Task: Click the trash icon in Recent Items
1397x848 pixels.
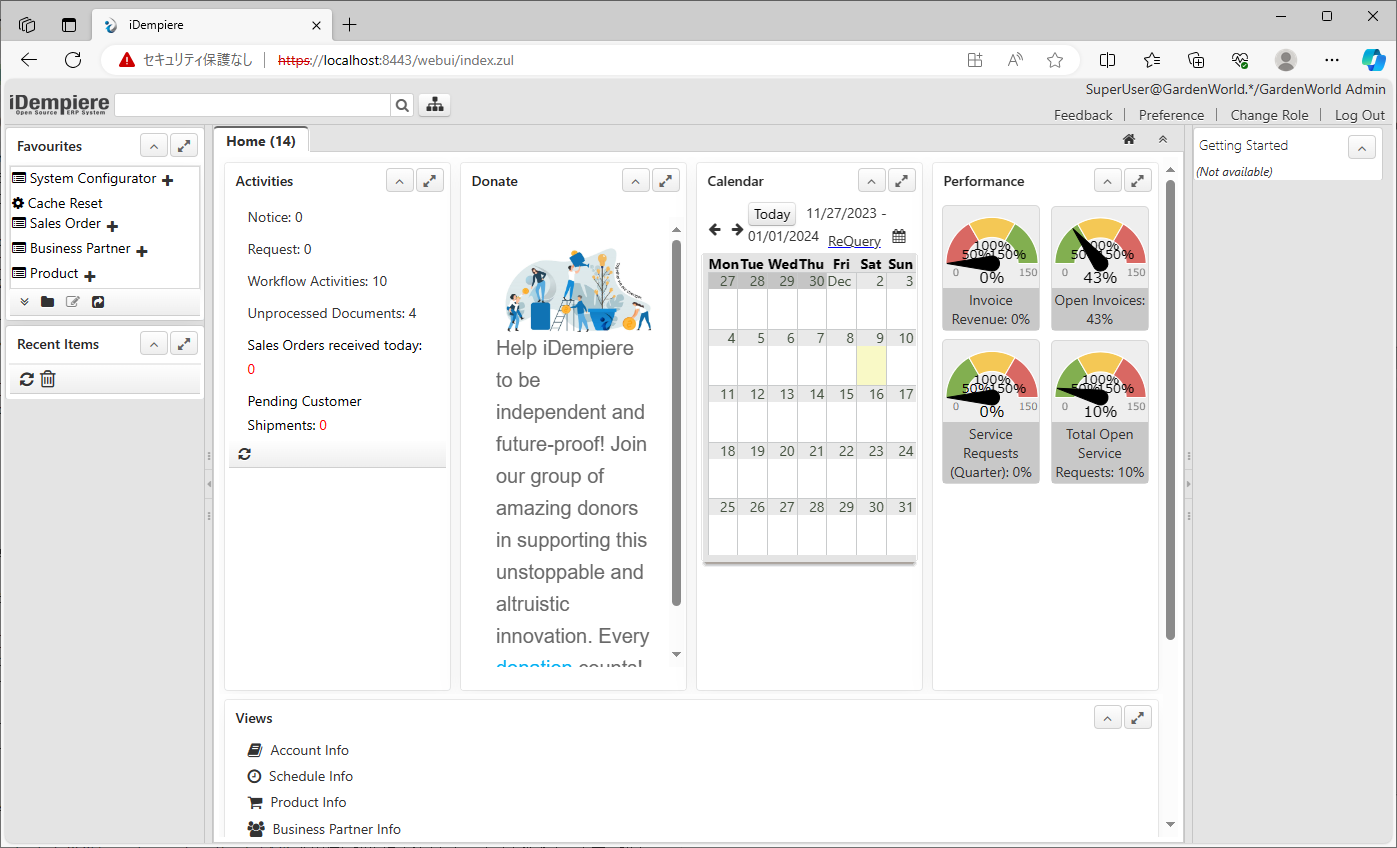Action: pyautogui.click(x=47, y=379)
